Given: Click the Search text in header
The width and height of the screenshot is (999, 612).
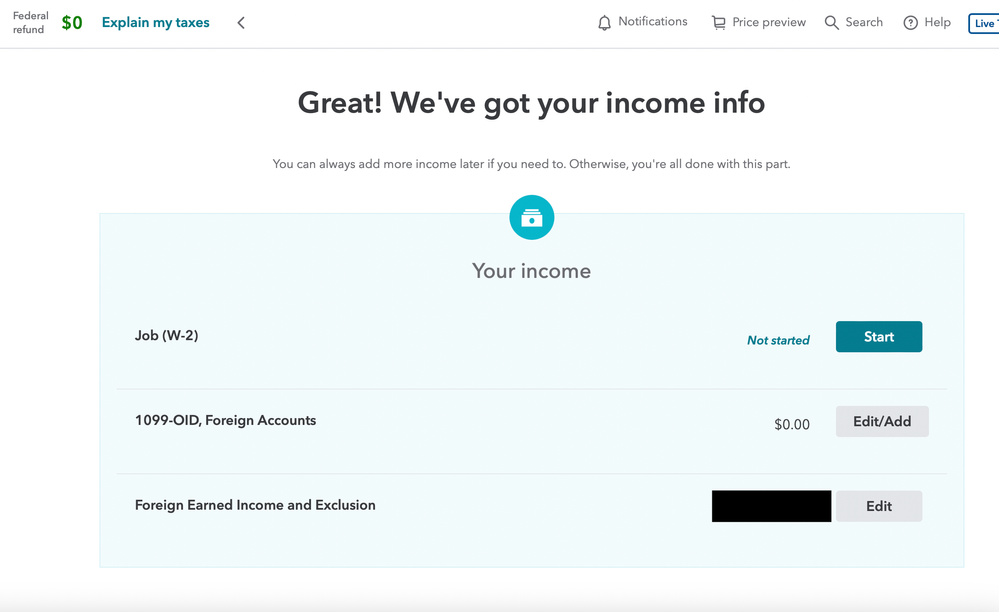Looking at the screenshot, I should [864, 22].
